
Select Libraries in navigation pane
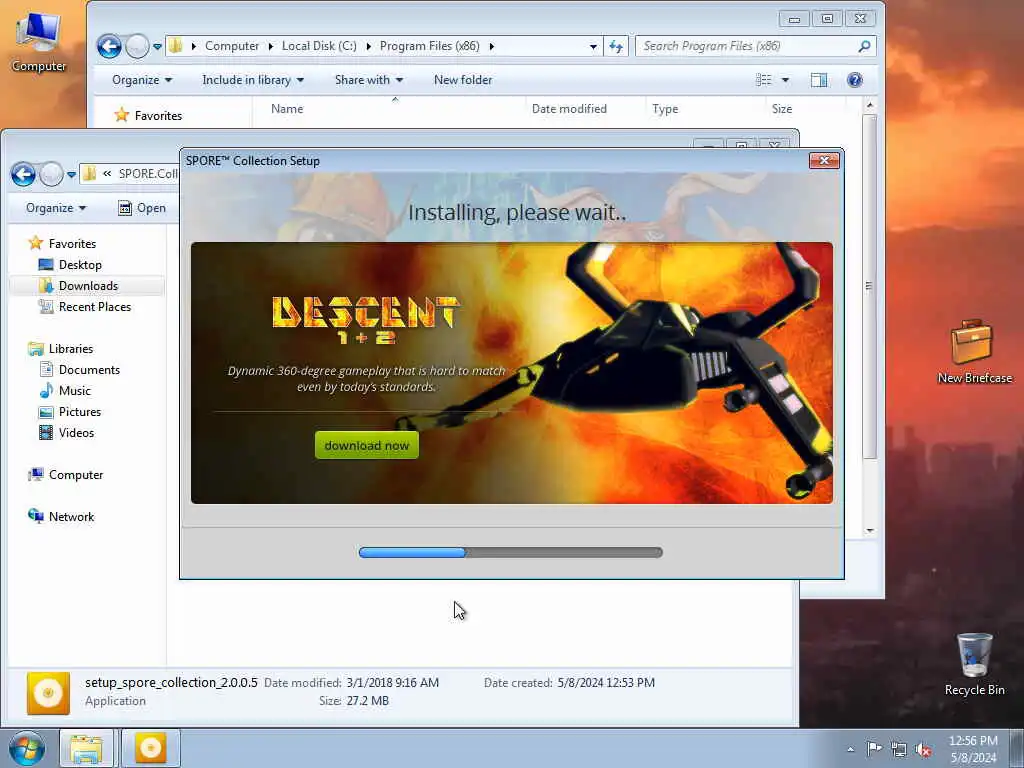[71, 349]
